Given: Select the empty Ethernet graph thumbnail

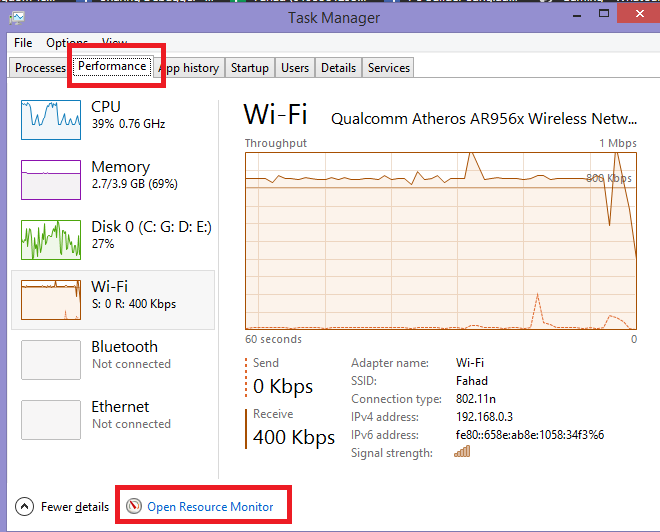Looking at the screenshot, I should click(51, 420).
